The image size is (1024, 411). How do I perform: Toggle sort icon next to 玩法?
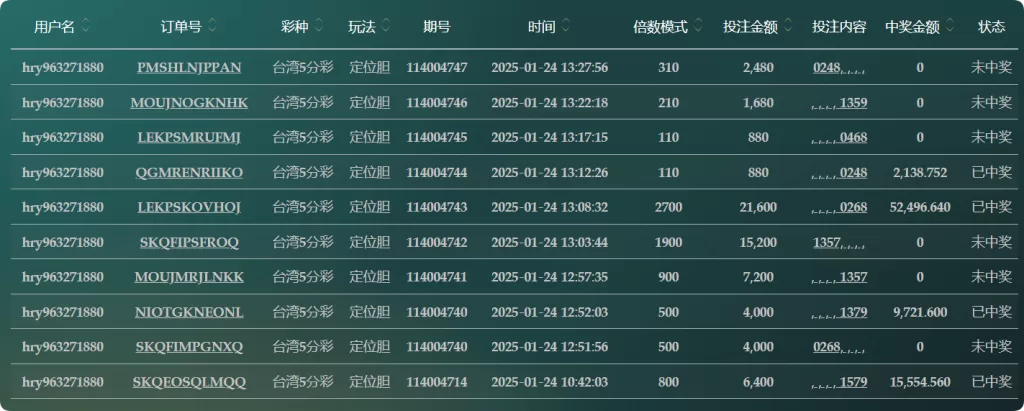(386, 27)
